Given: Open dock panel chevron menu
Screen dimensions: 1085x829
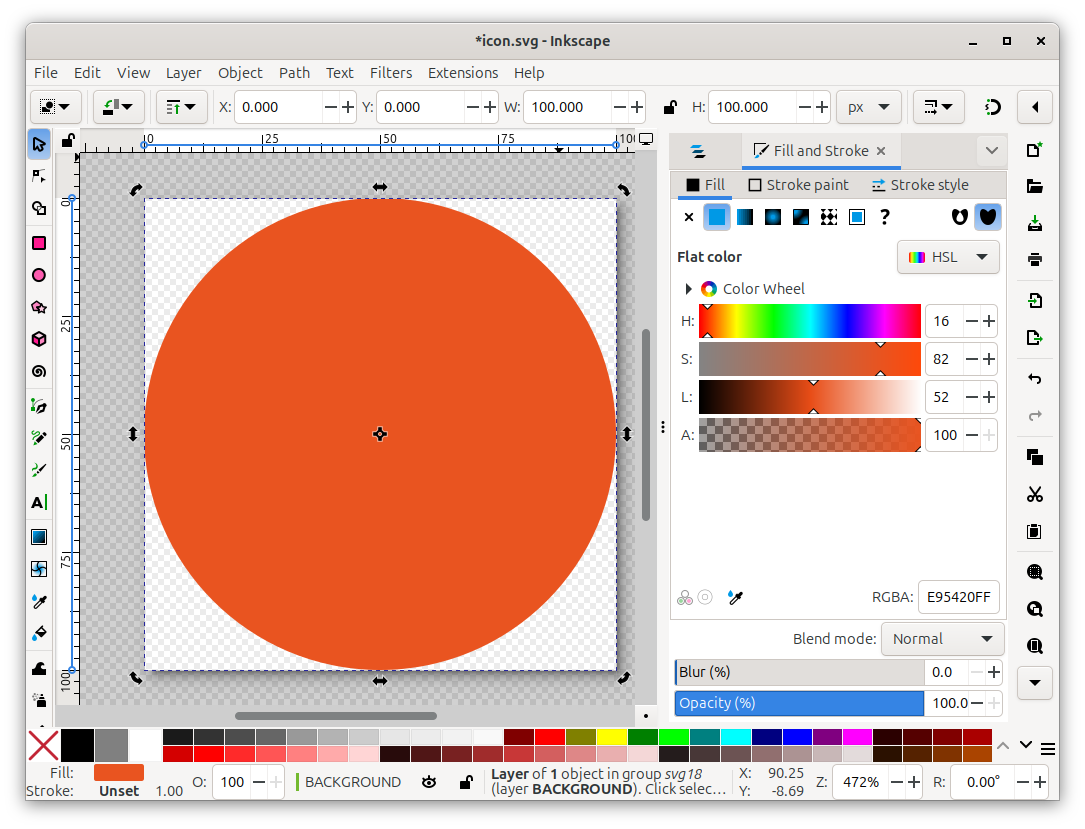Looking at the screenshot, I should 992,151.
